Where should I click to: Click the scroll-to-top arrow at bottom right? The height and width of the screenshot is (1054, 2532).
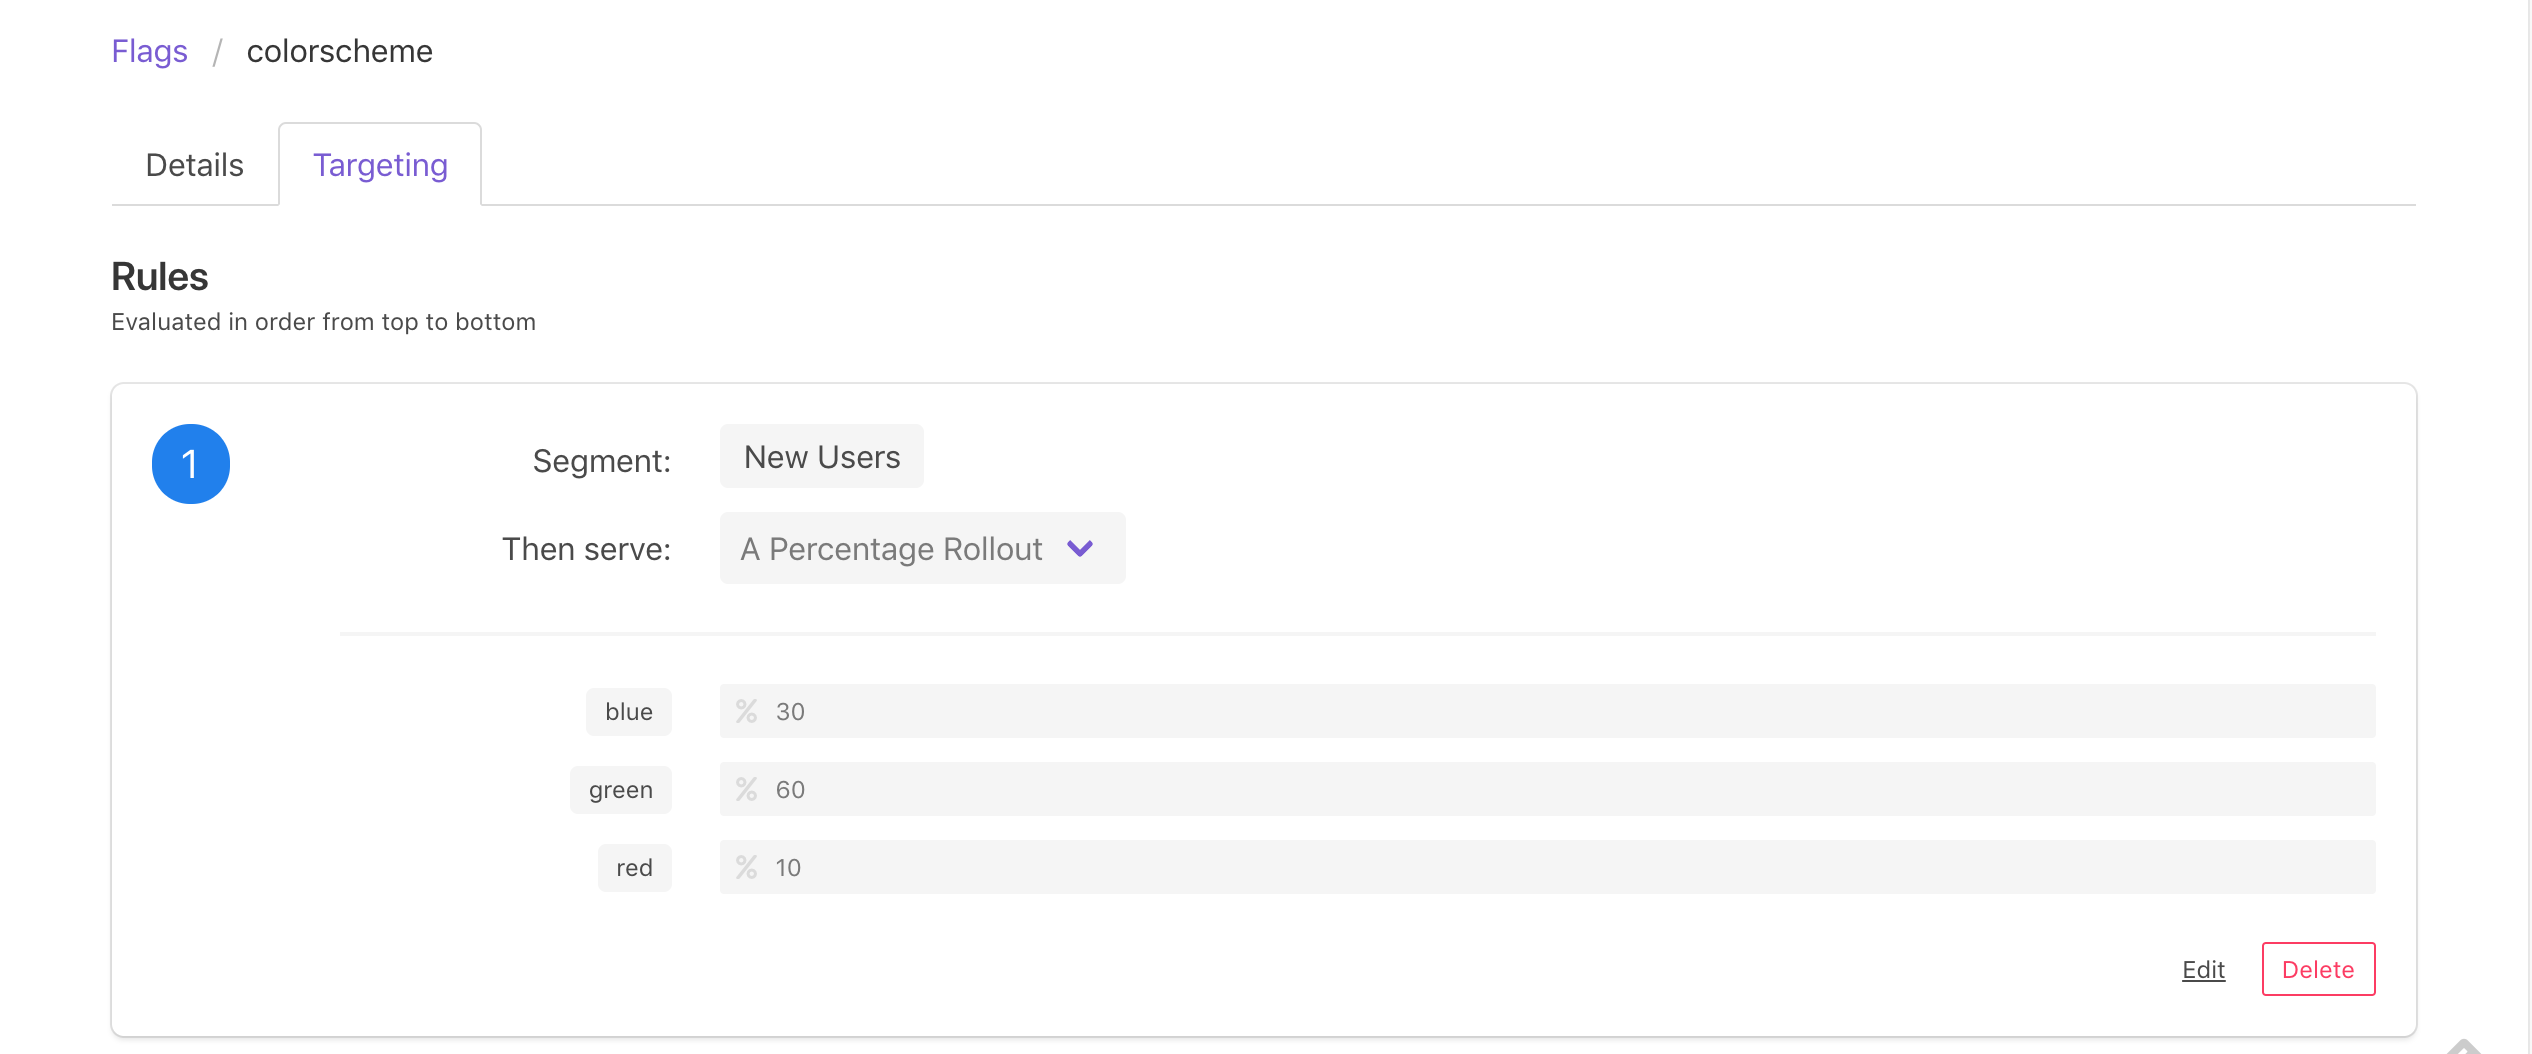point(2465,1046)
